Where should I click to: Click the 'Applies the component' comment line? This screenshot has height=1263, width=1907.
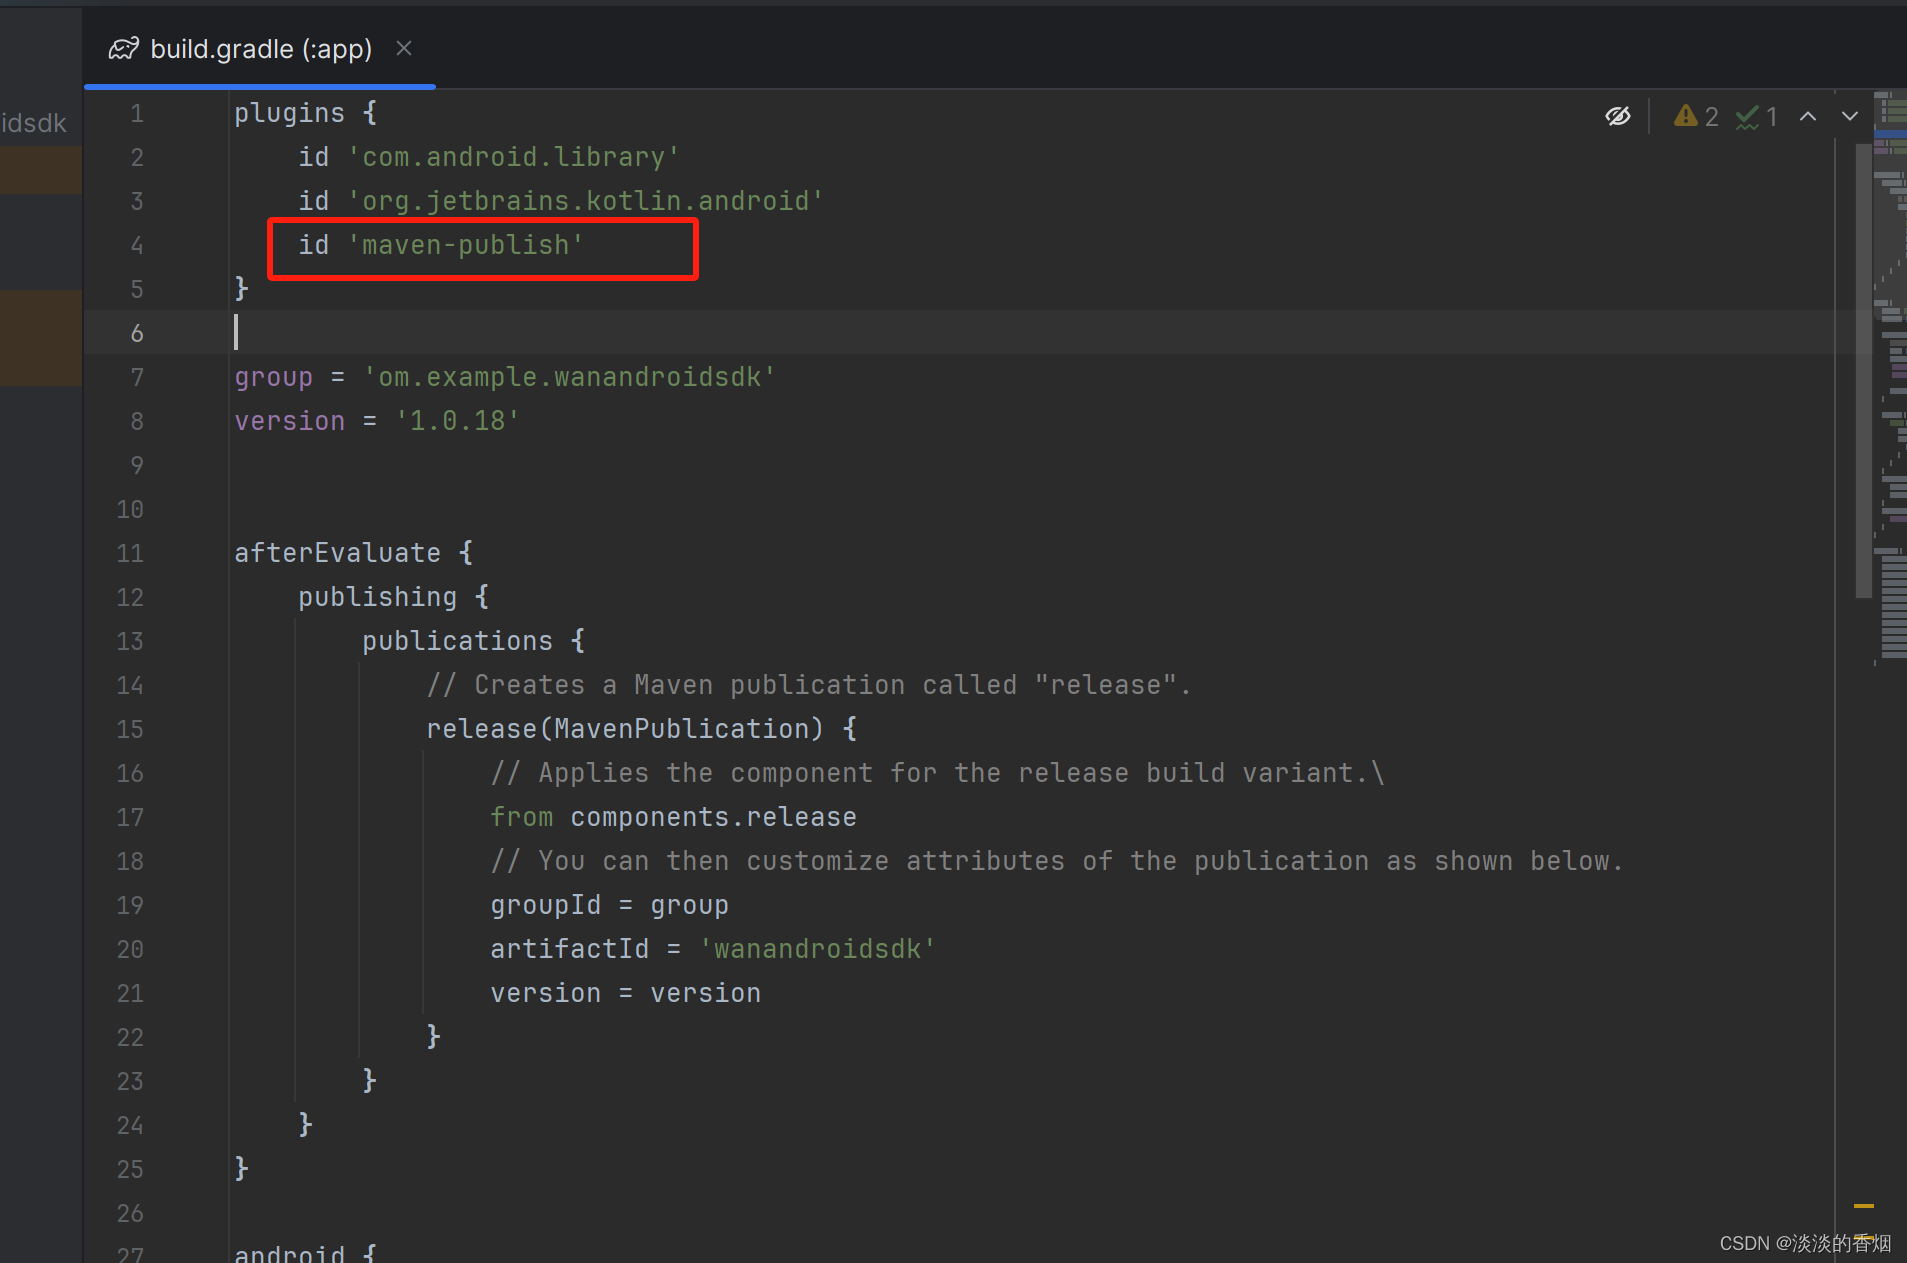(937, 773)
